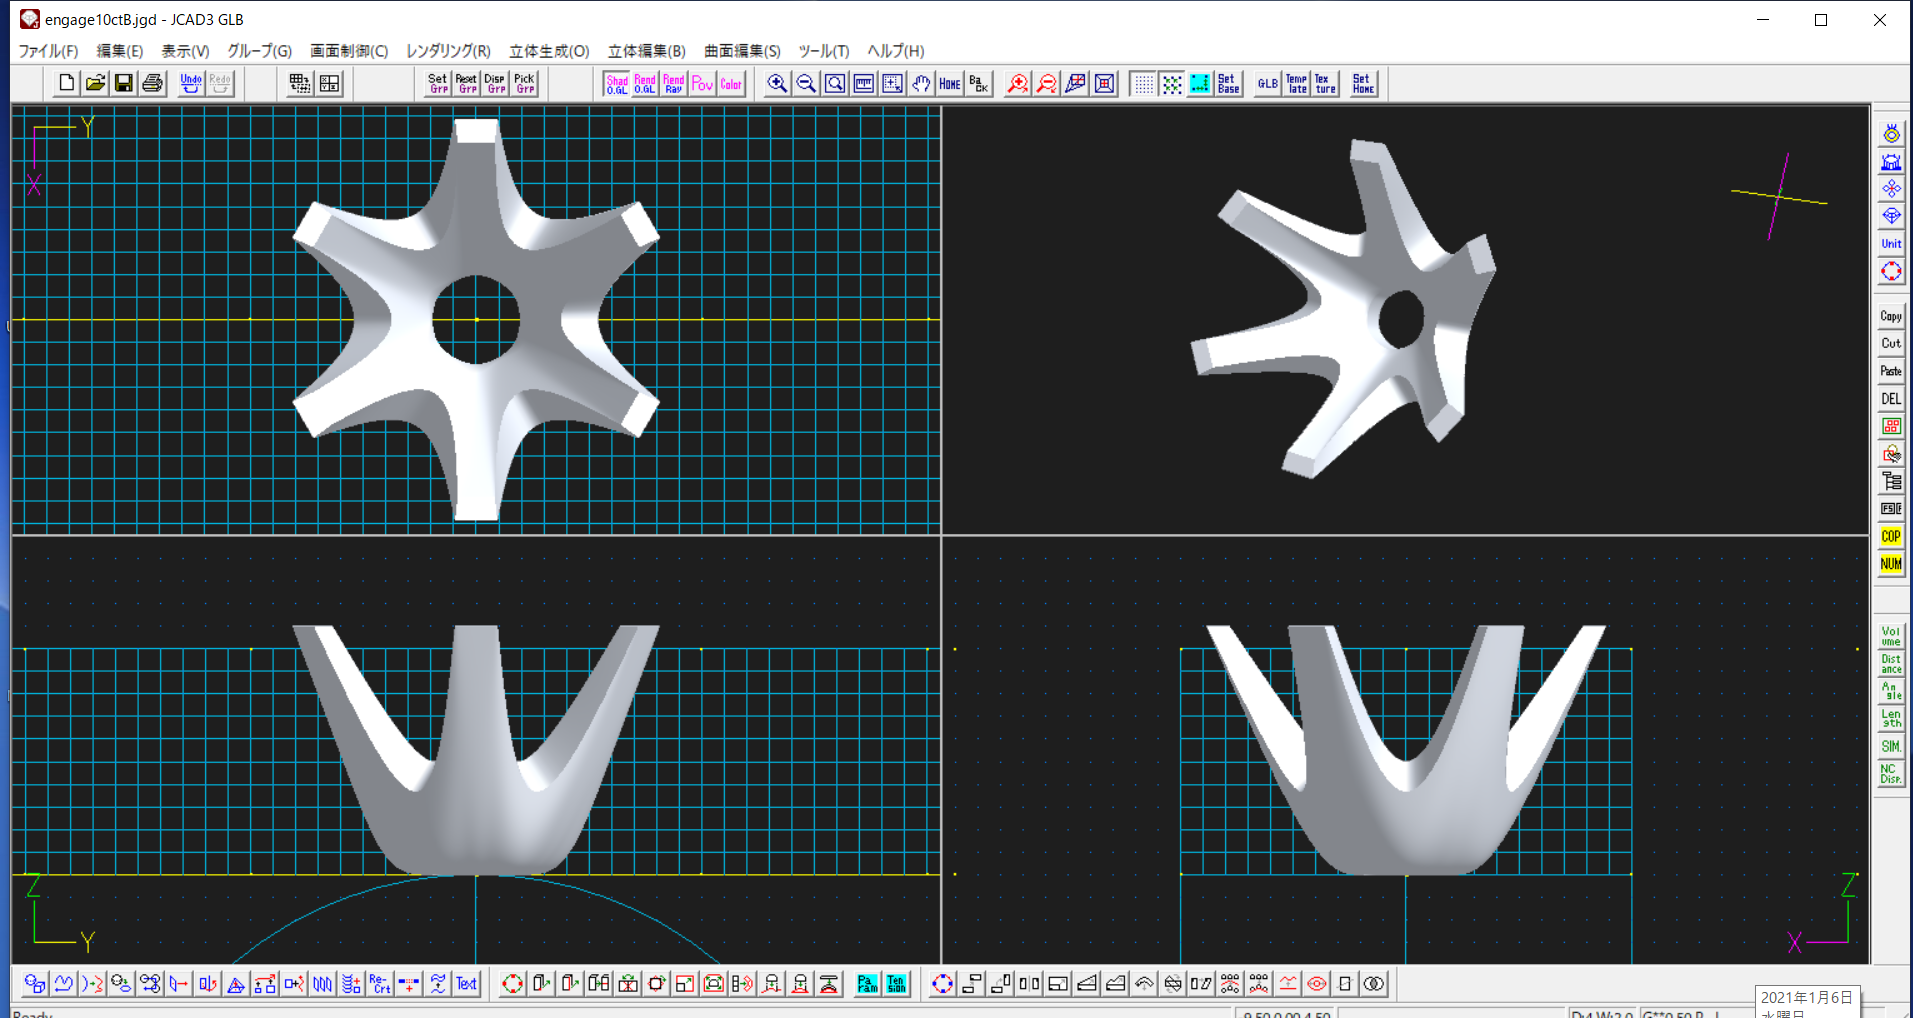
Task: Click the red zoom out icon
Action: [x=1047, y=83]
